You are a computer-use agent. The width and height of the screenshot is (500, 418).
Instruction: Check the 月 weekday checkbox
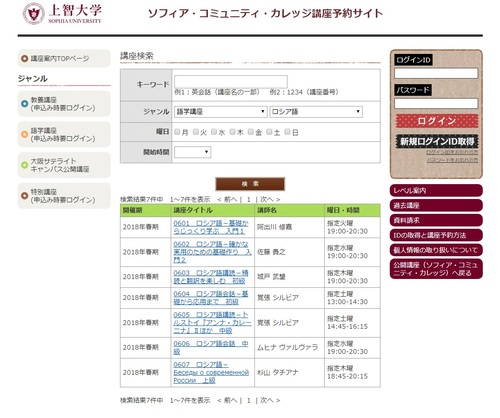tap(177, 132)
